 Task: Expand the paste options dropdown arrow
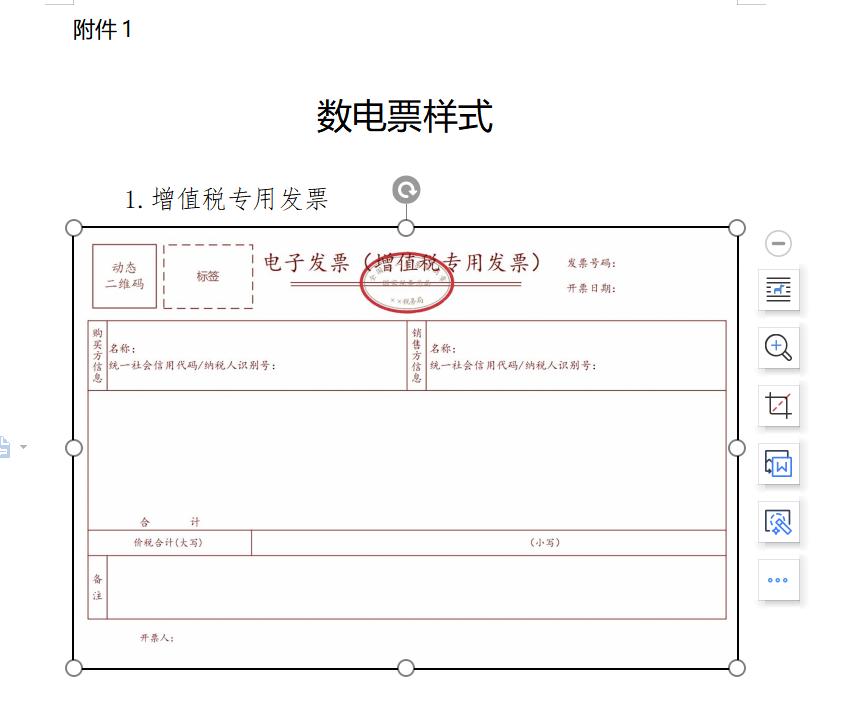point(24,447)
